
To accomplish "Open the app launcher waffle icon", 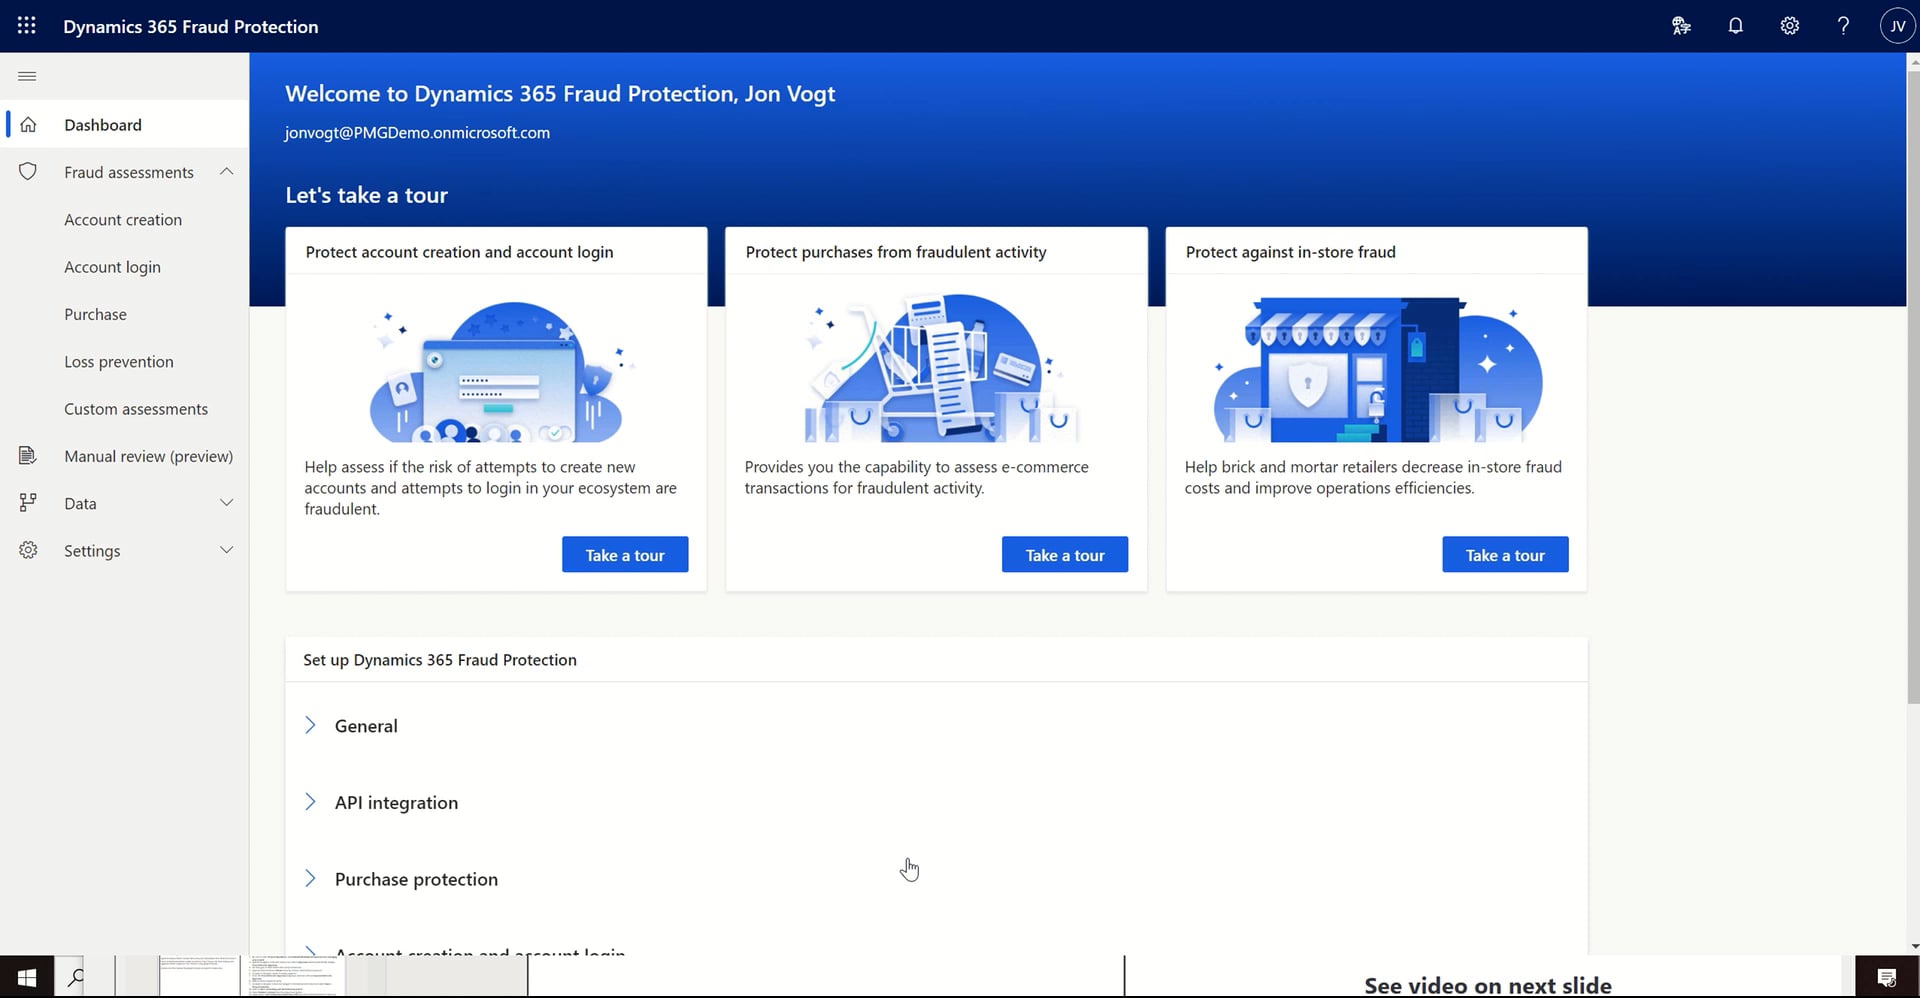I will [x=26, y=25].
